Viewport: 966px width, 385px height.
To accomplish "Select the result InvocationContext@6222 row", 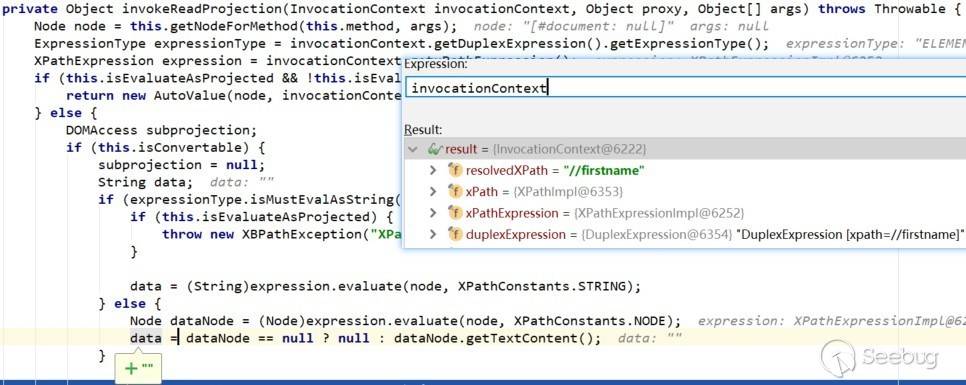I will click(684, 149).
